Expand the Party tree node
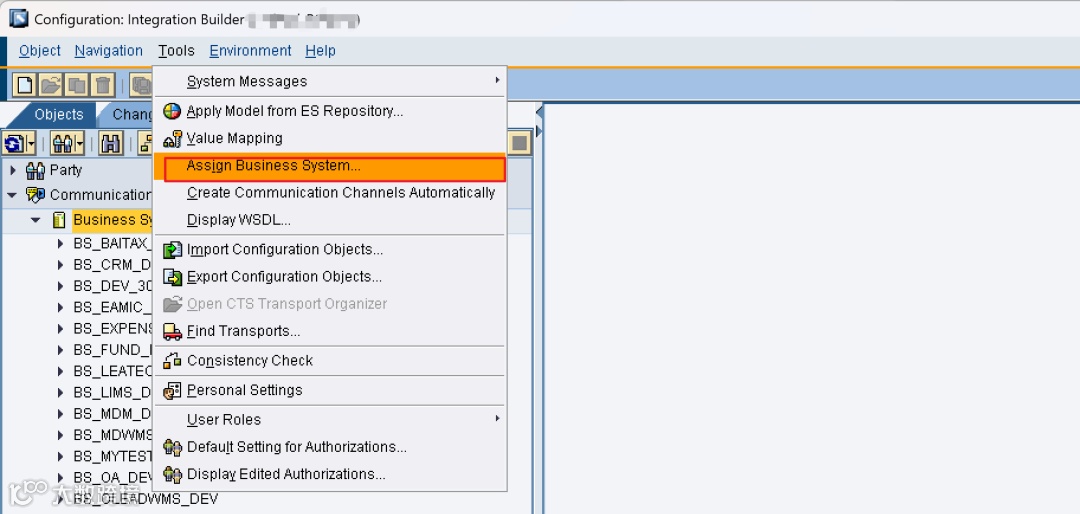Screen dimensions: 1080x514 coord(12,169)
